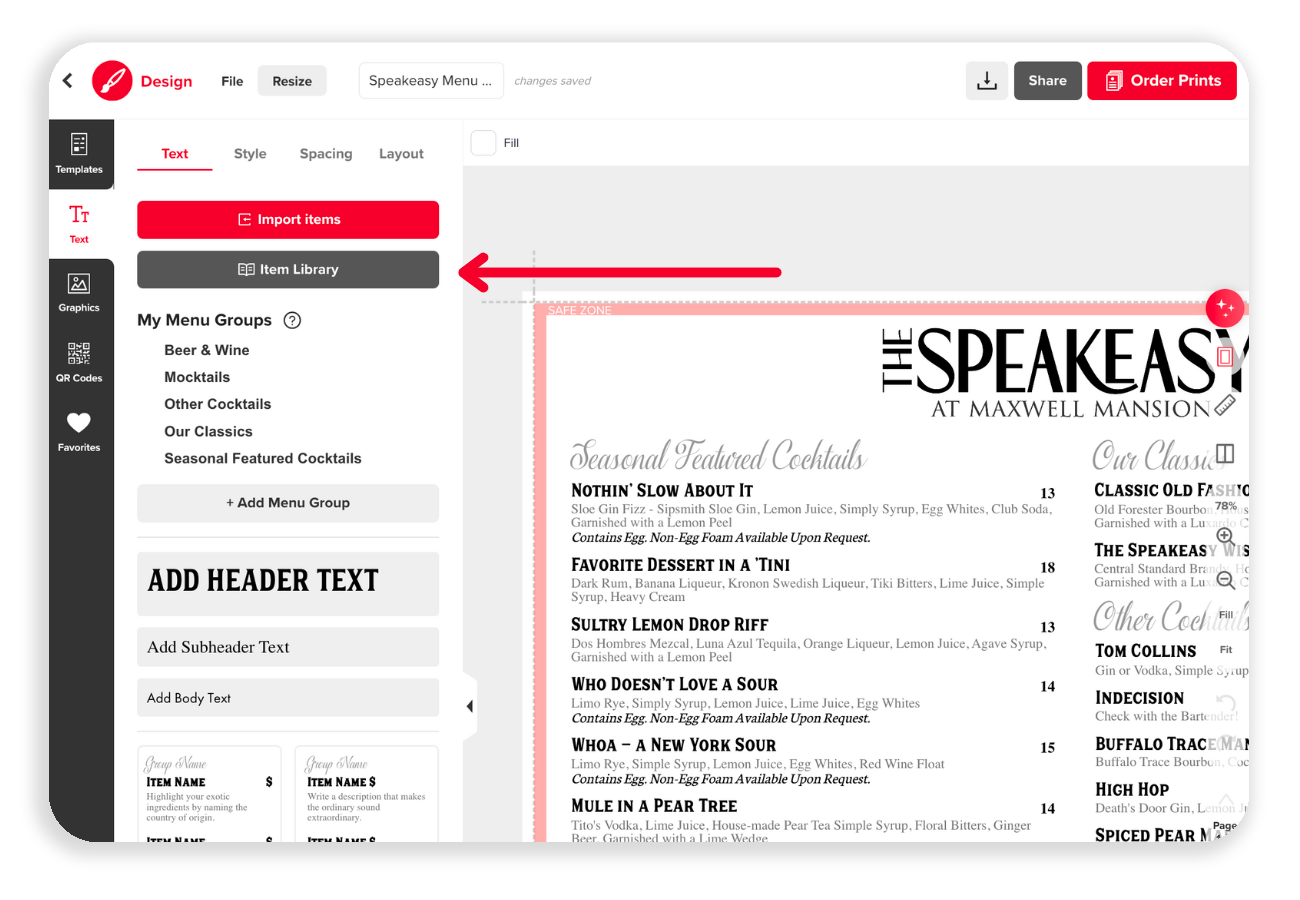Select the item layout with inline price
1300x900 pixels.
click(366, 795)
